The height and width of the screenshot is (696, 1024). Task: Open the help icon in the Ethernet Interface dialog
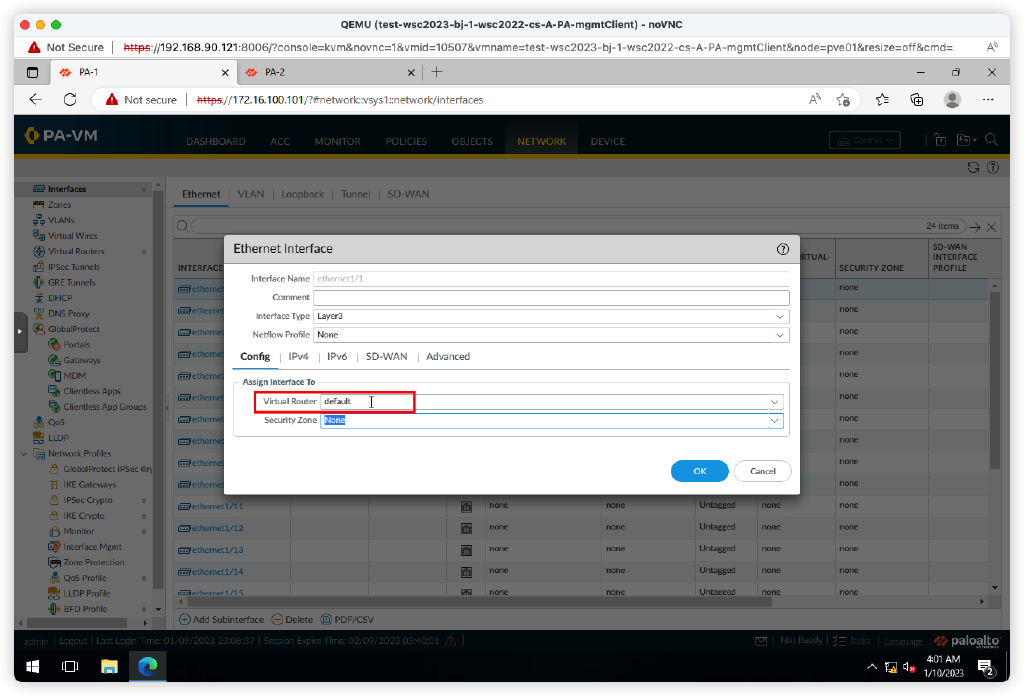click(x=783, y=249)
